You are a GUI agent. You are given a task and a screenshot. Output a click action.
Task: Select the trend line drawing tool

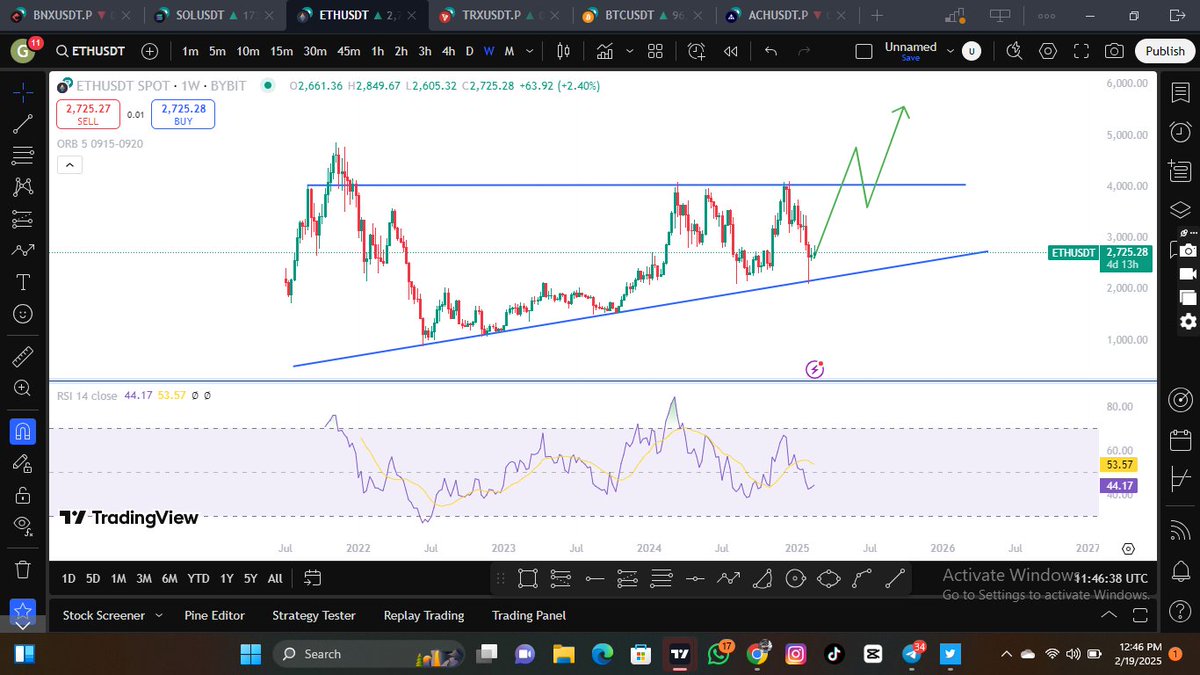pos(23,123)
